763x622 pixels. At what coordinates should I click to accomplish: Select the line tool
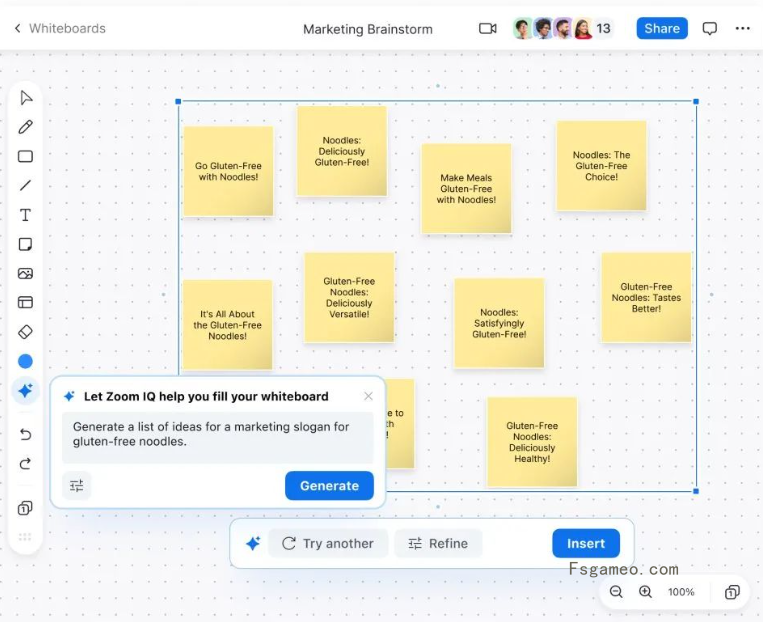pyautogui.click(x=25, y=185)
